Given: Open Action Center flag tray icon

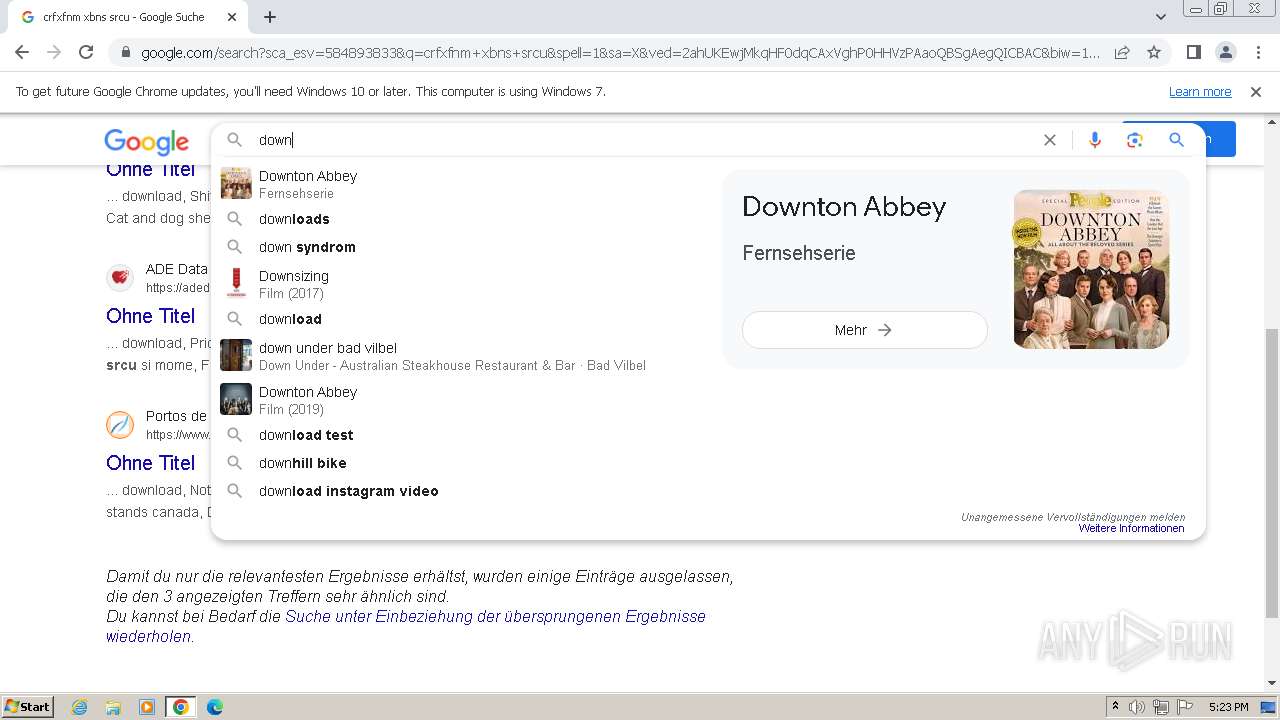Looking at the screenshot, I should 1185,707.
